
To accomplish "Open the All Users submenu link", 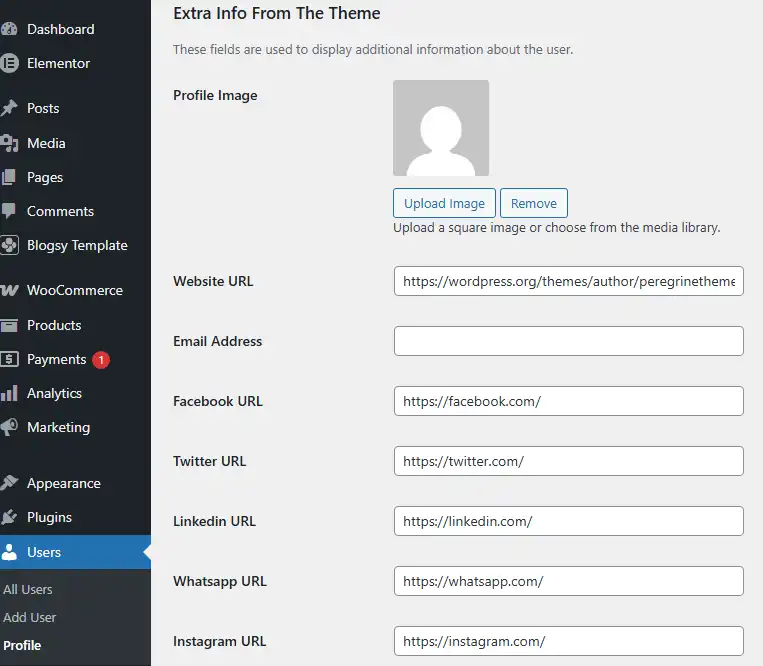I will click(x=28, y=589).
